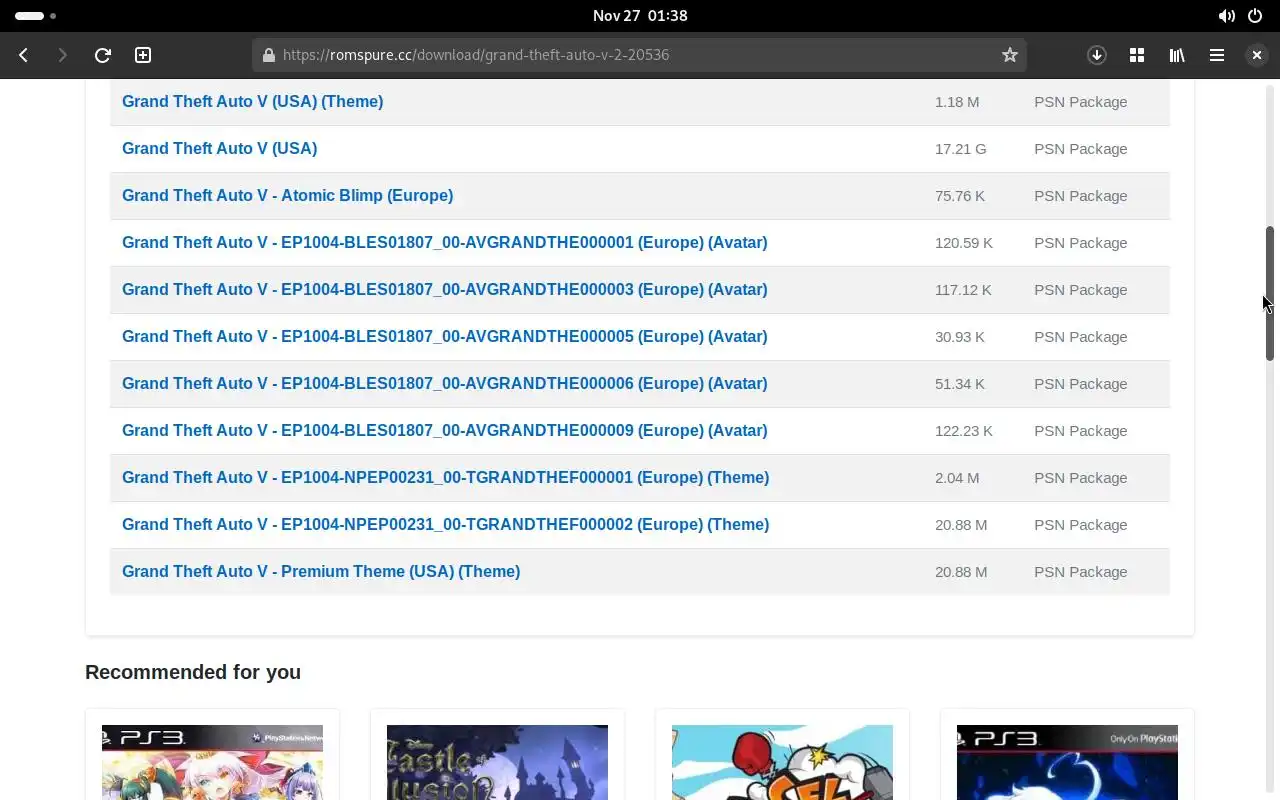
Task: Click the Recommended for you heading
Action: click(x=193, y=672)
